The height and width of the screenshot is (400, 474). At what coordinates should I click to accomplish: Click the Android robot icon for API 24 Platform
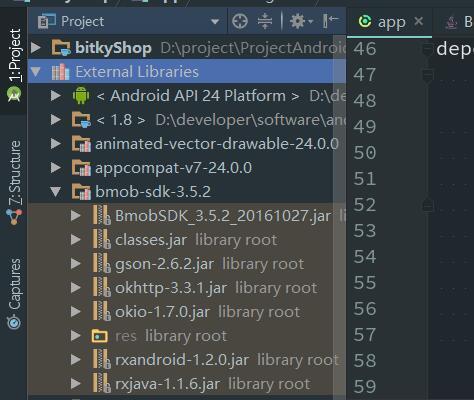81,96
